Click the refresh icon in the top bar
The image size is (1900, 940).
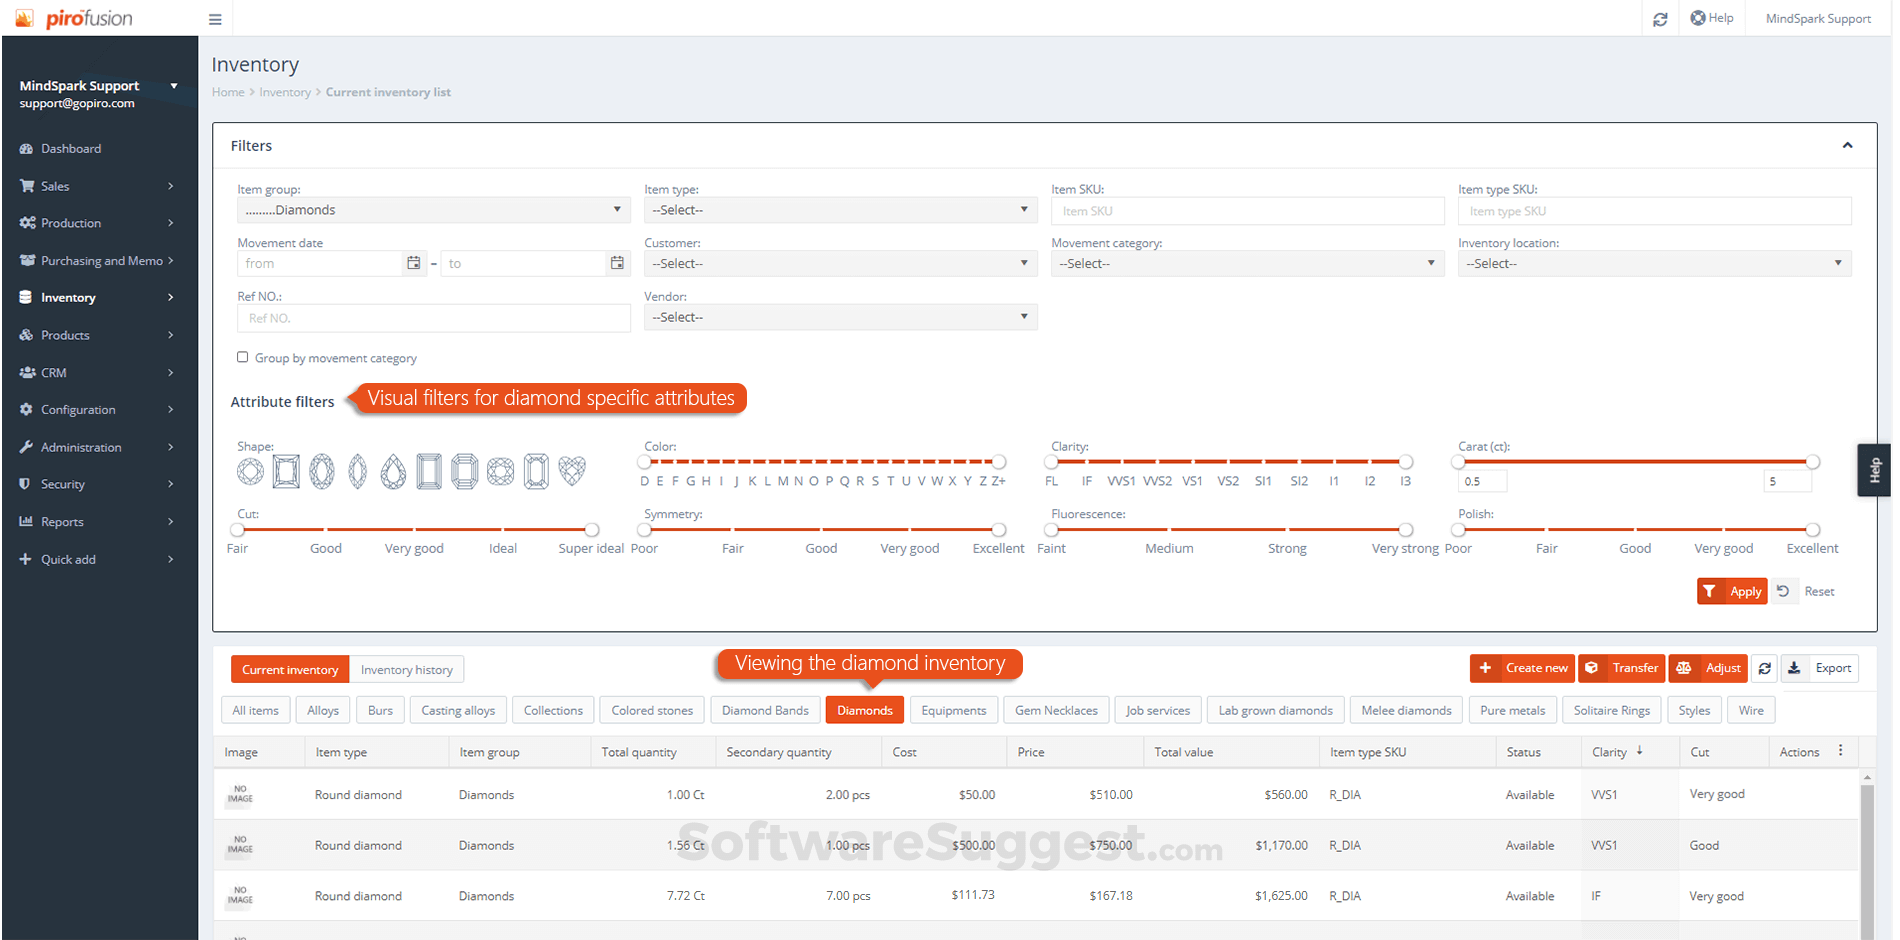[1660, 18]
